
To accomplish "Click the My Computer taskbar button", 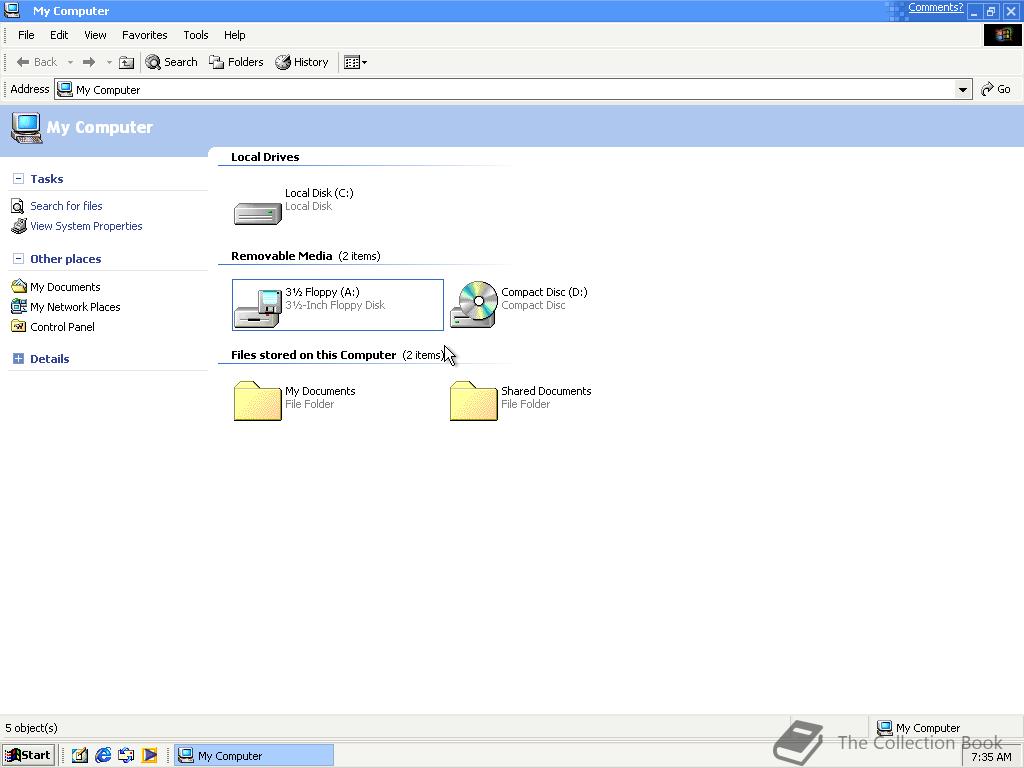I will tap(253, 756).
